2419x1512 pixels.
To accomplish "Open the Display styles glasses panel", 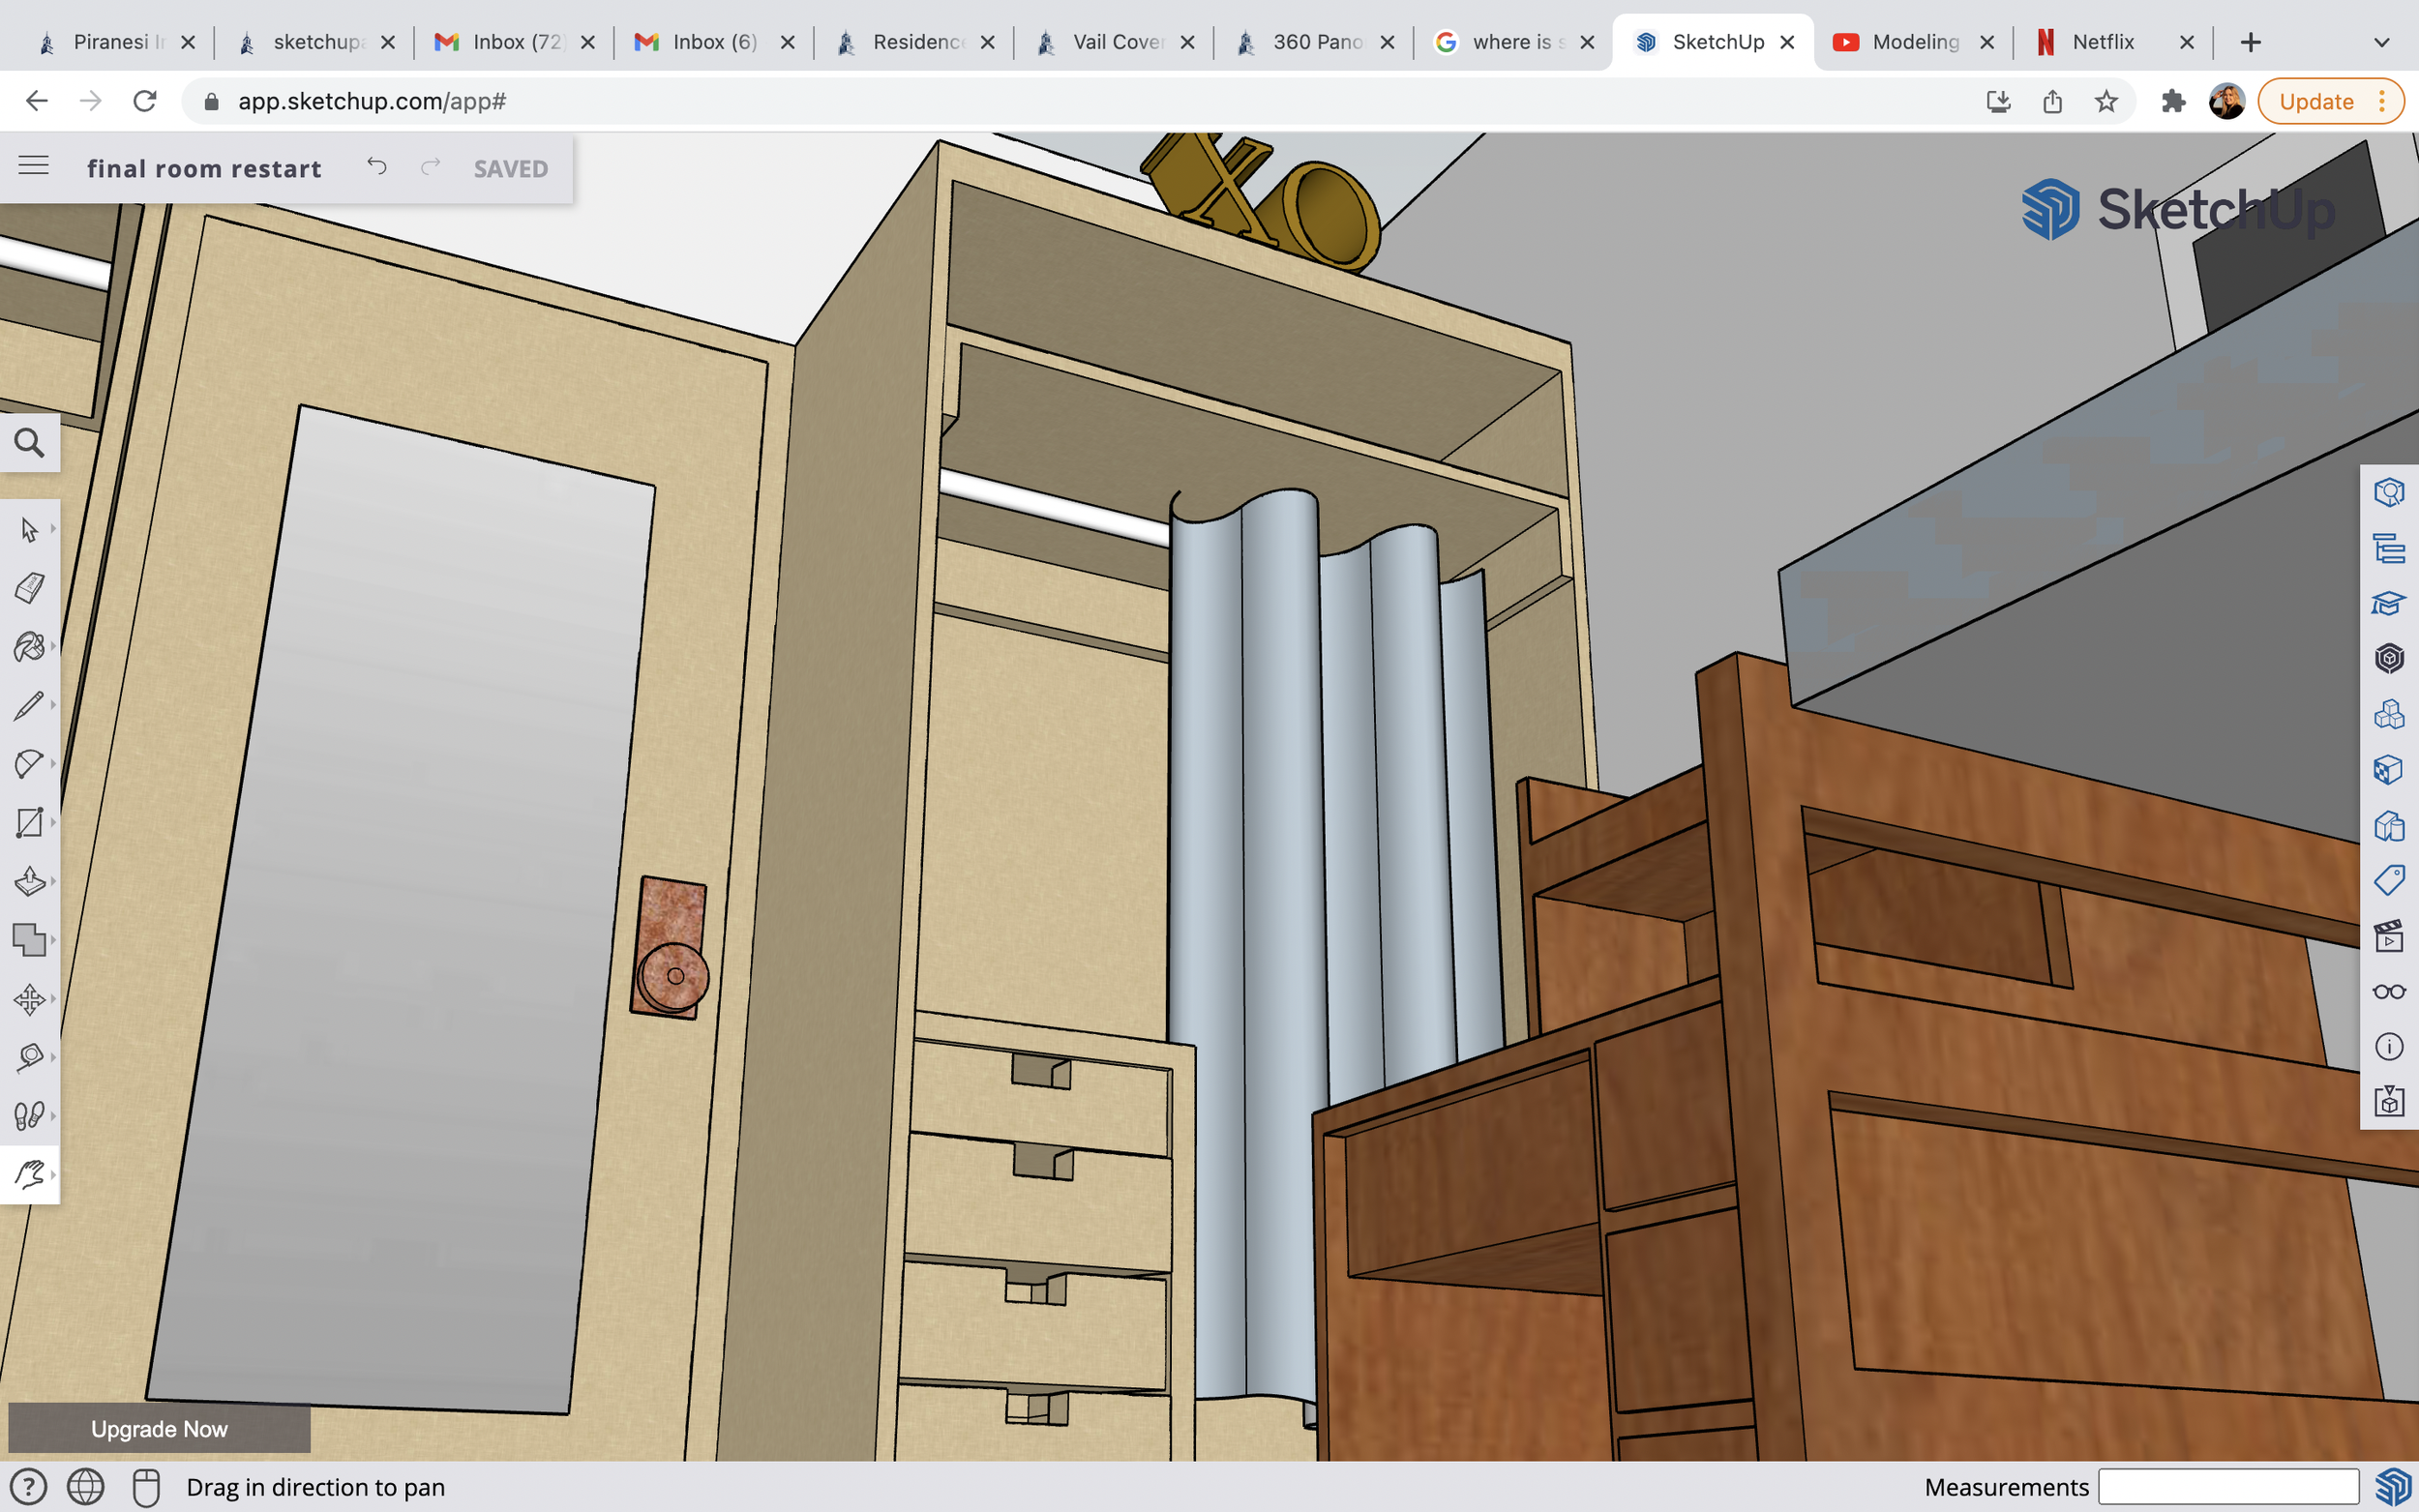I will 2390,991.
